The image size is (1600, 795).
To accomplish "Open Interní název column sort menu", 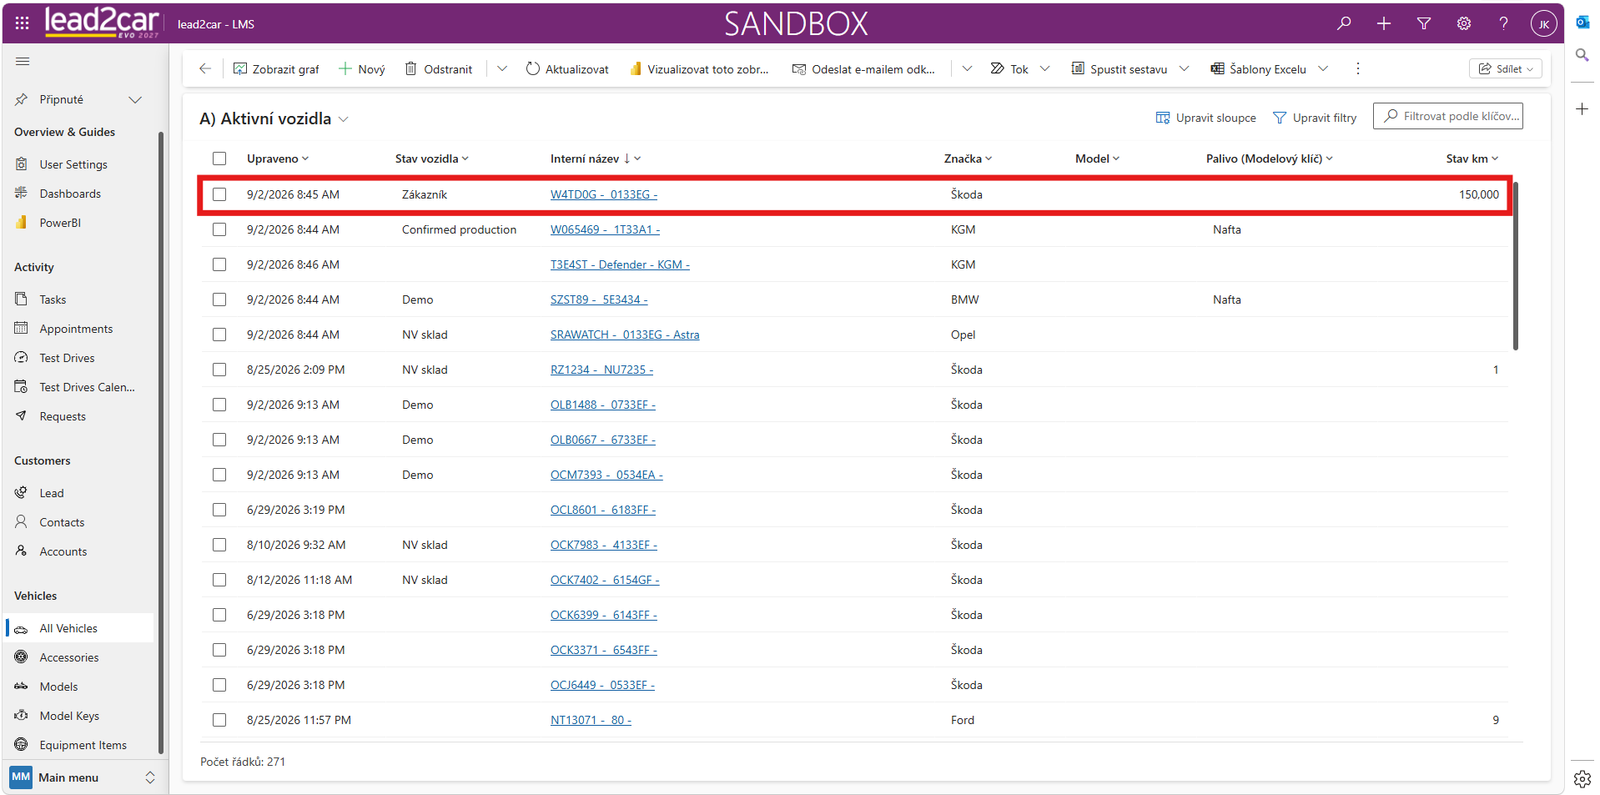I will (596, 159).
